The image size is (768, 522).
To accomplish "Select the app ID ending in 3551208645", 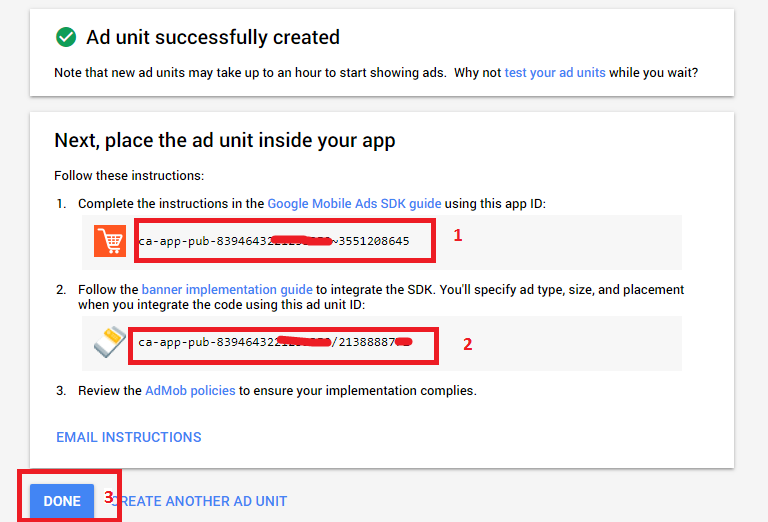I will [x=274, y=241].
